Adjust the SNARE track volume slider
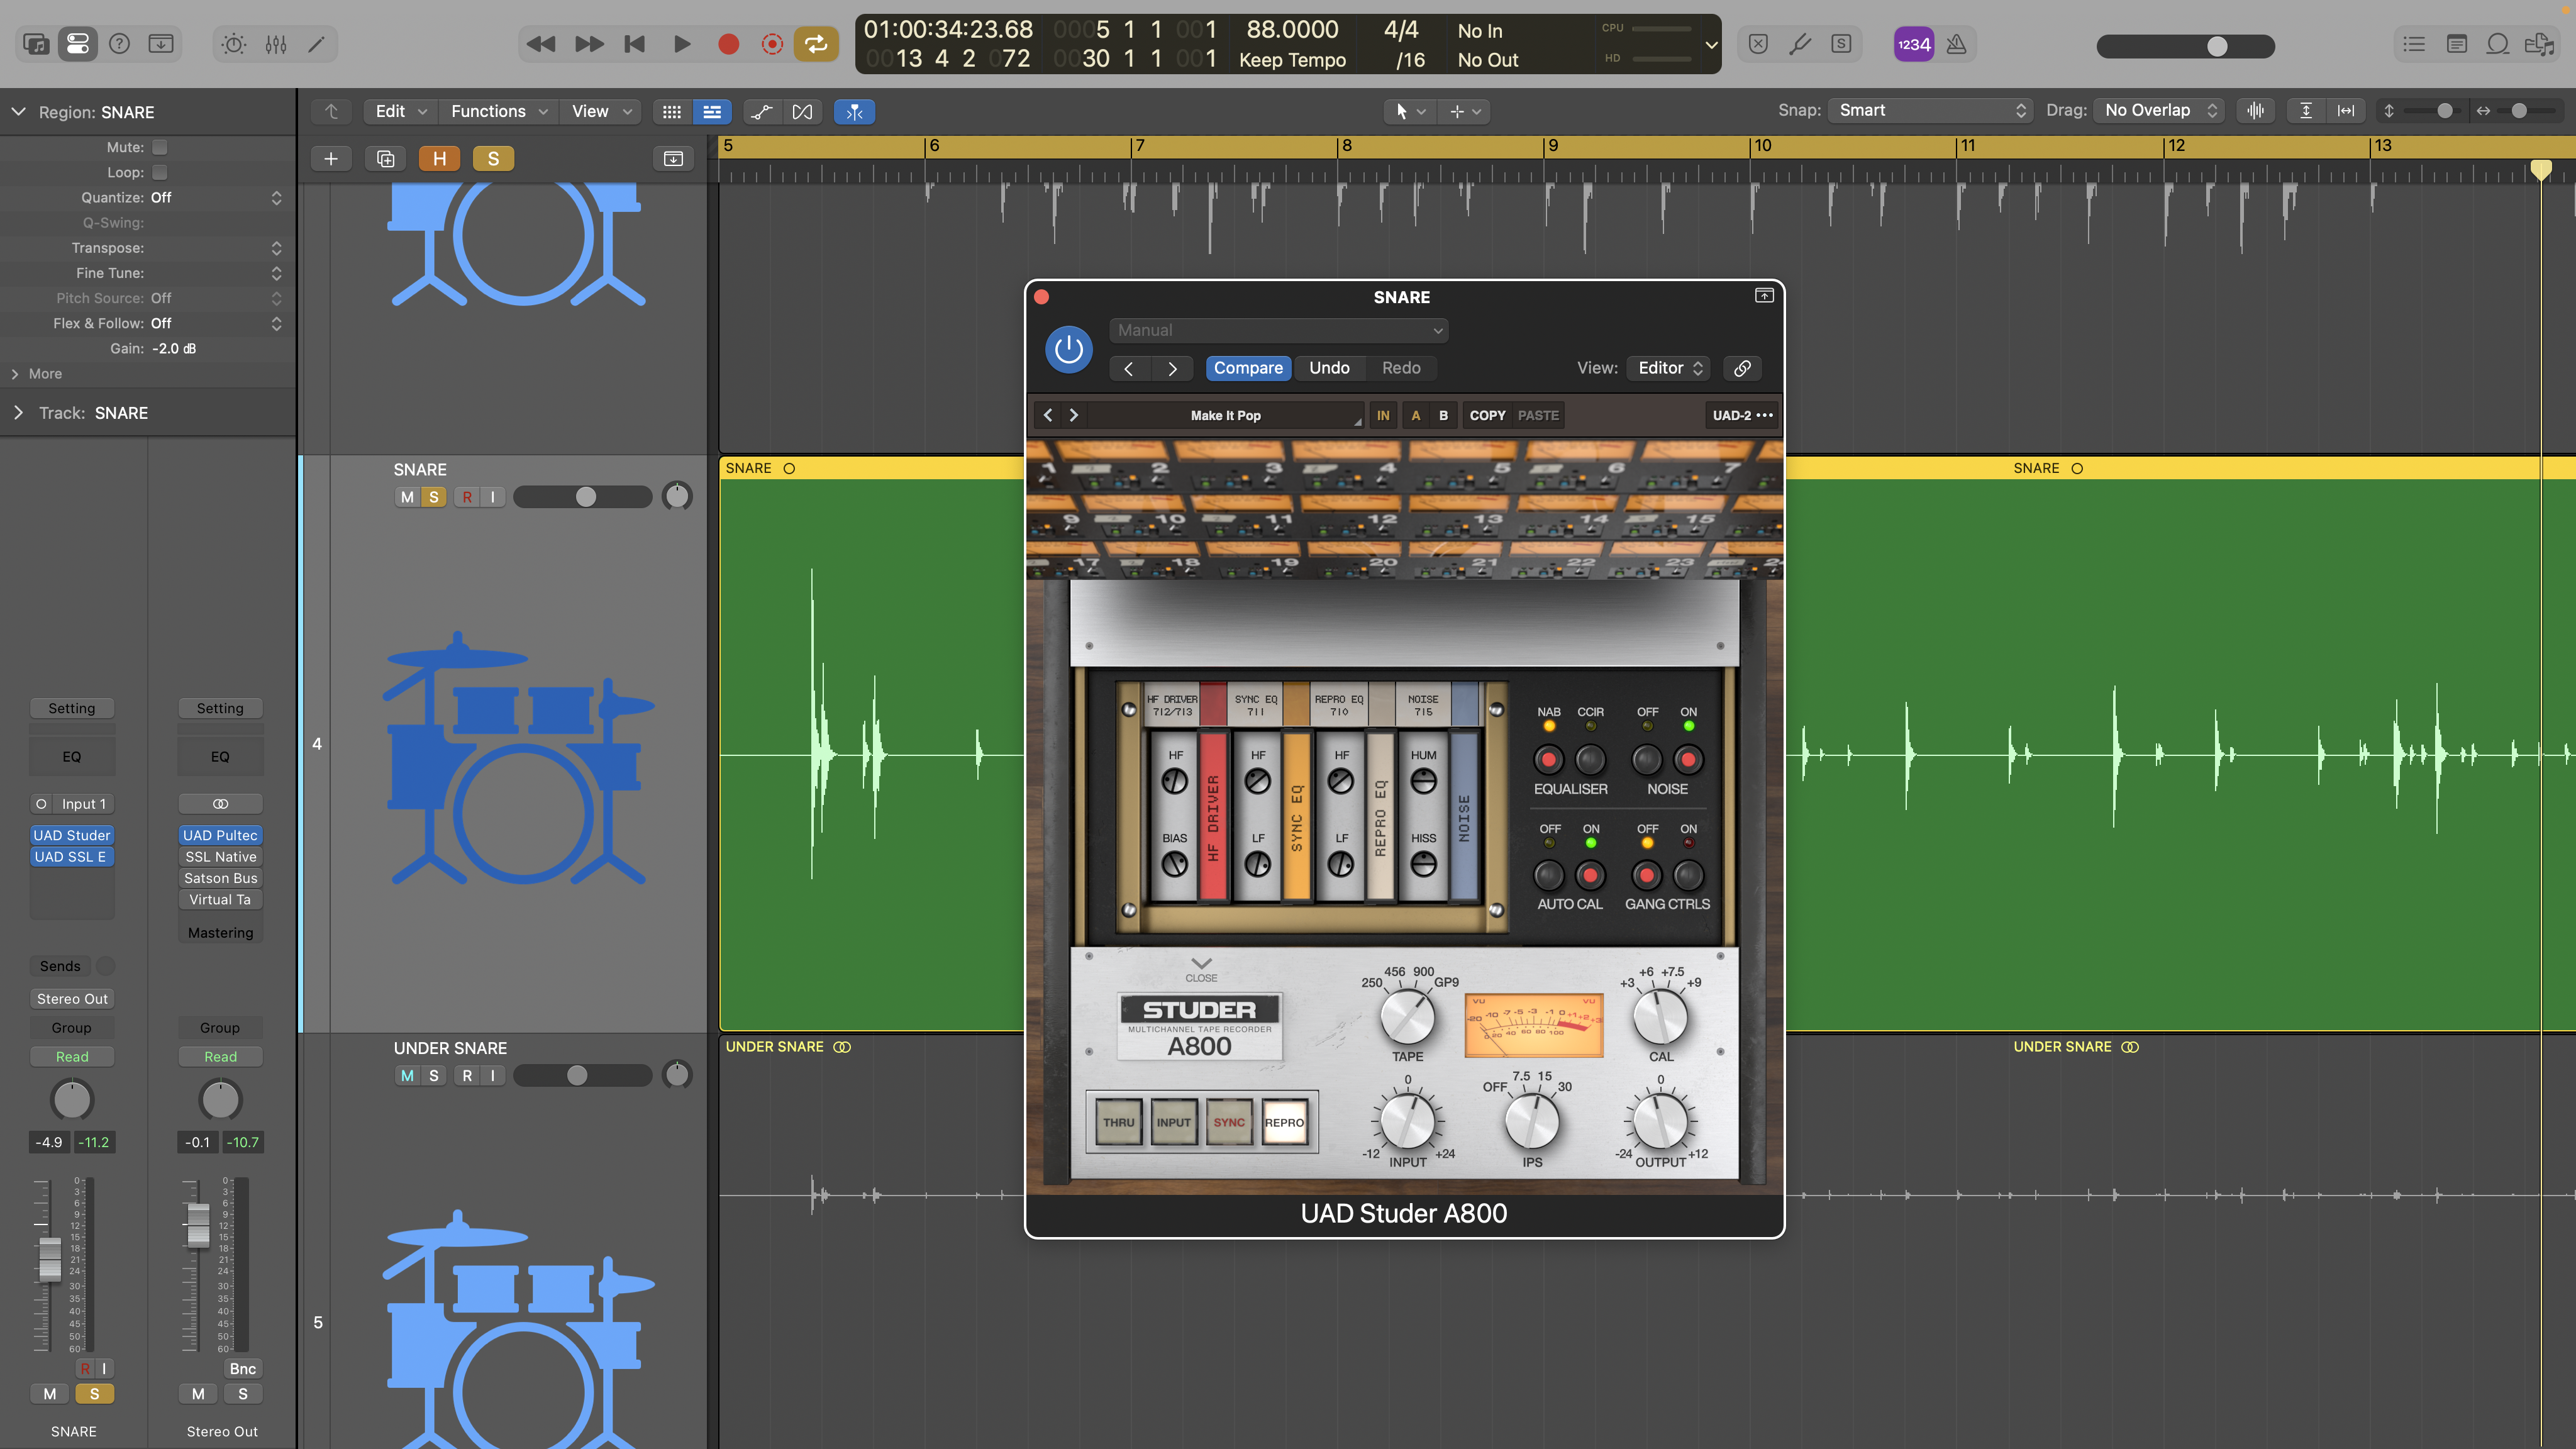 pyautogui.click(x=586, y=497)
